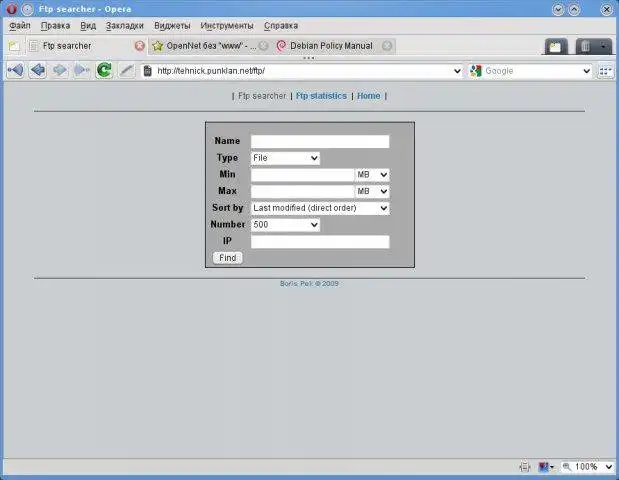Viewport: 619px width, 480px height.
Task: Open the Home link
Action: [369, 96]
